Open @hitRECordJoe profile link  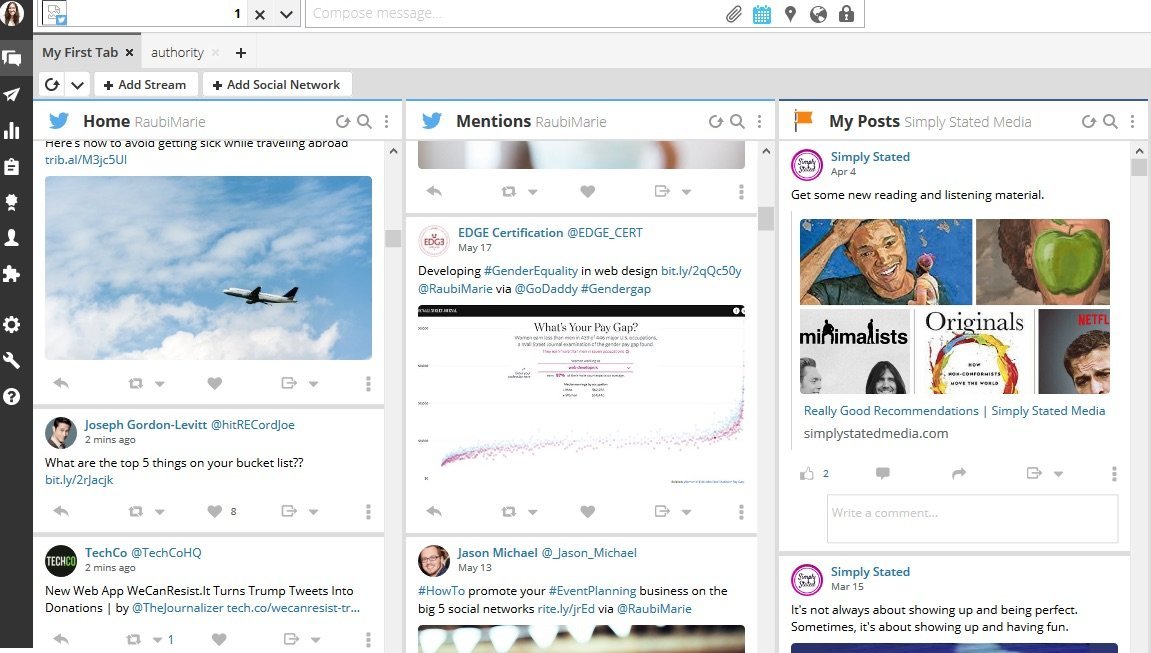[x=253, y=425]
